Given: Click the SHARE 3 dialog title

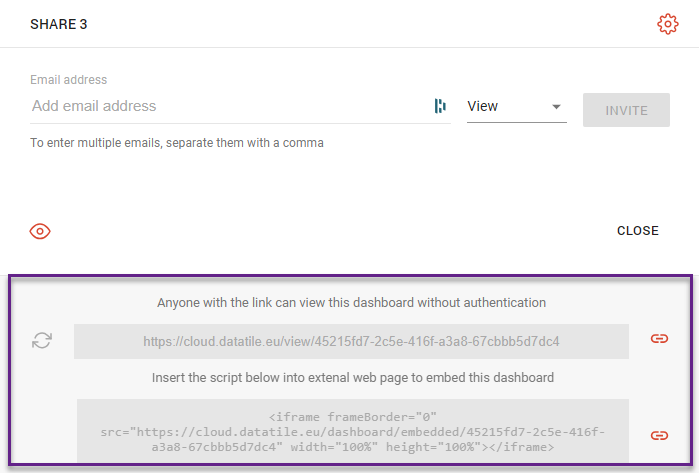Looking at the screenshot, I should tap(58, 24).
